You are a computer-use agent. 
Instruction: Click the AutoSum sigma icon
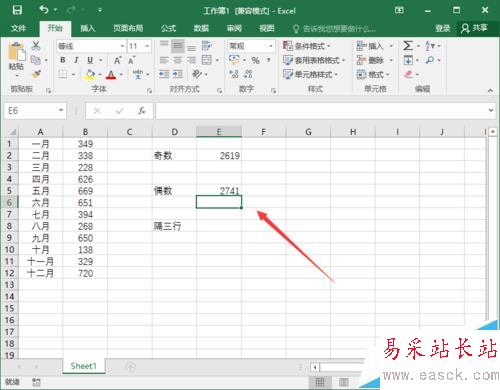click(408, 46)
